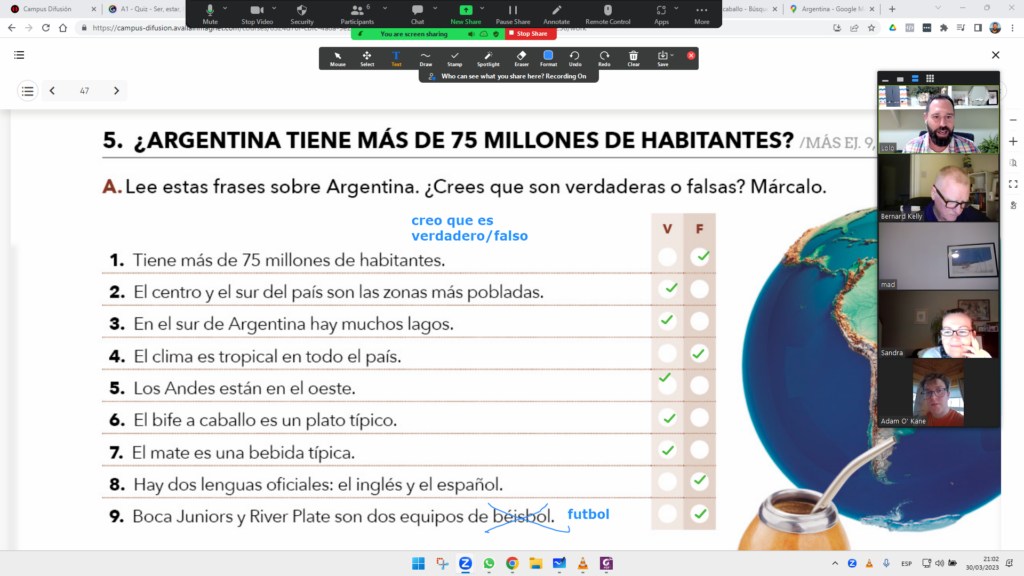
Task: Enable the Spotlight annotation tool
Action: point(488,59)
